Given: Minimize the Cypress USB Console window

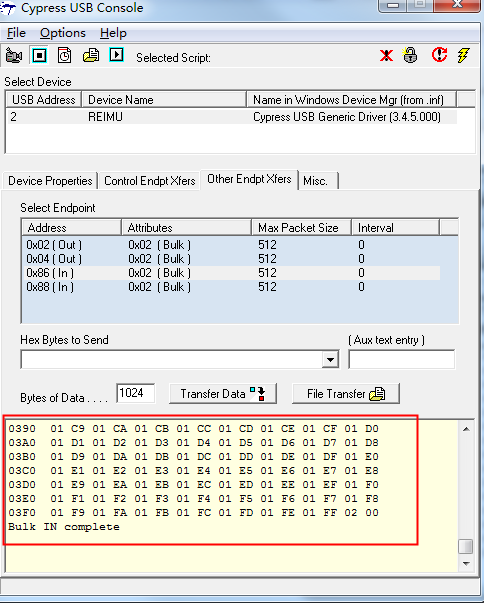Looking at the screenshot, I should (x=393, y=5).
